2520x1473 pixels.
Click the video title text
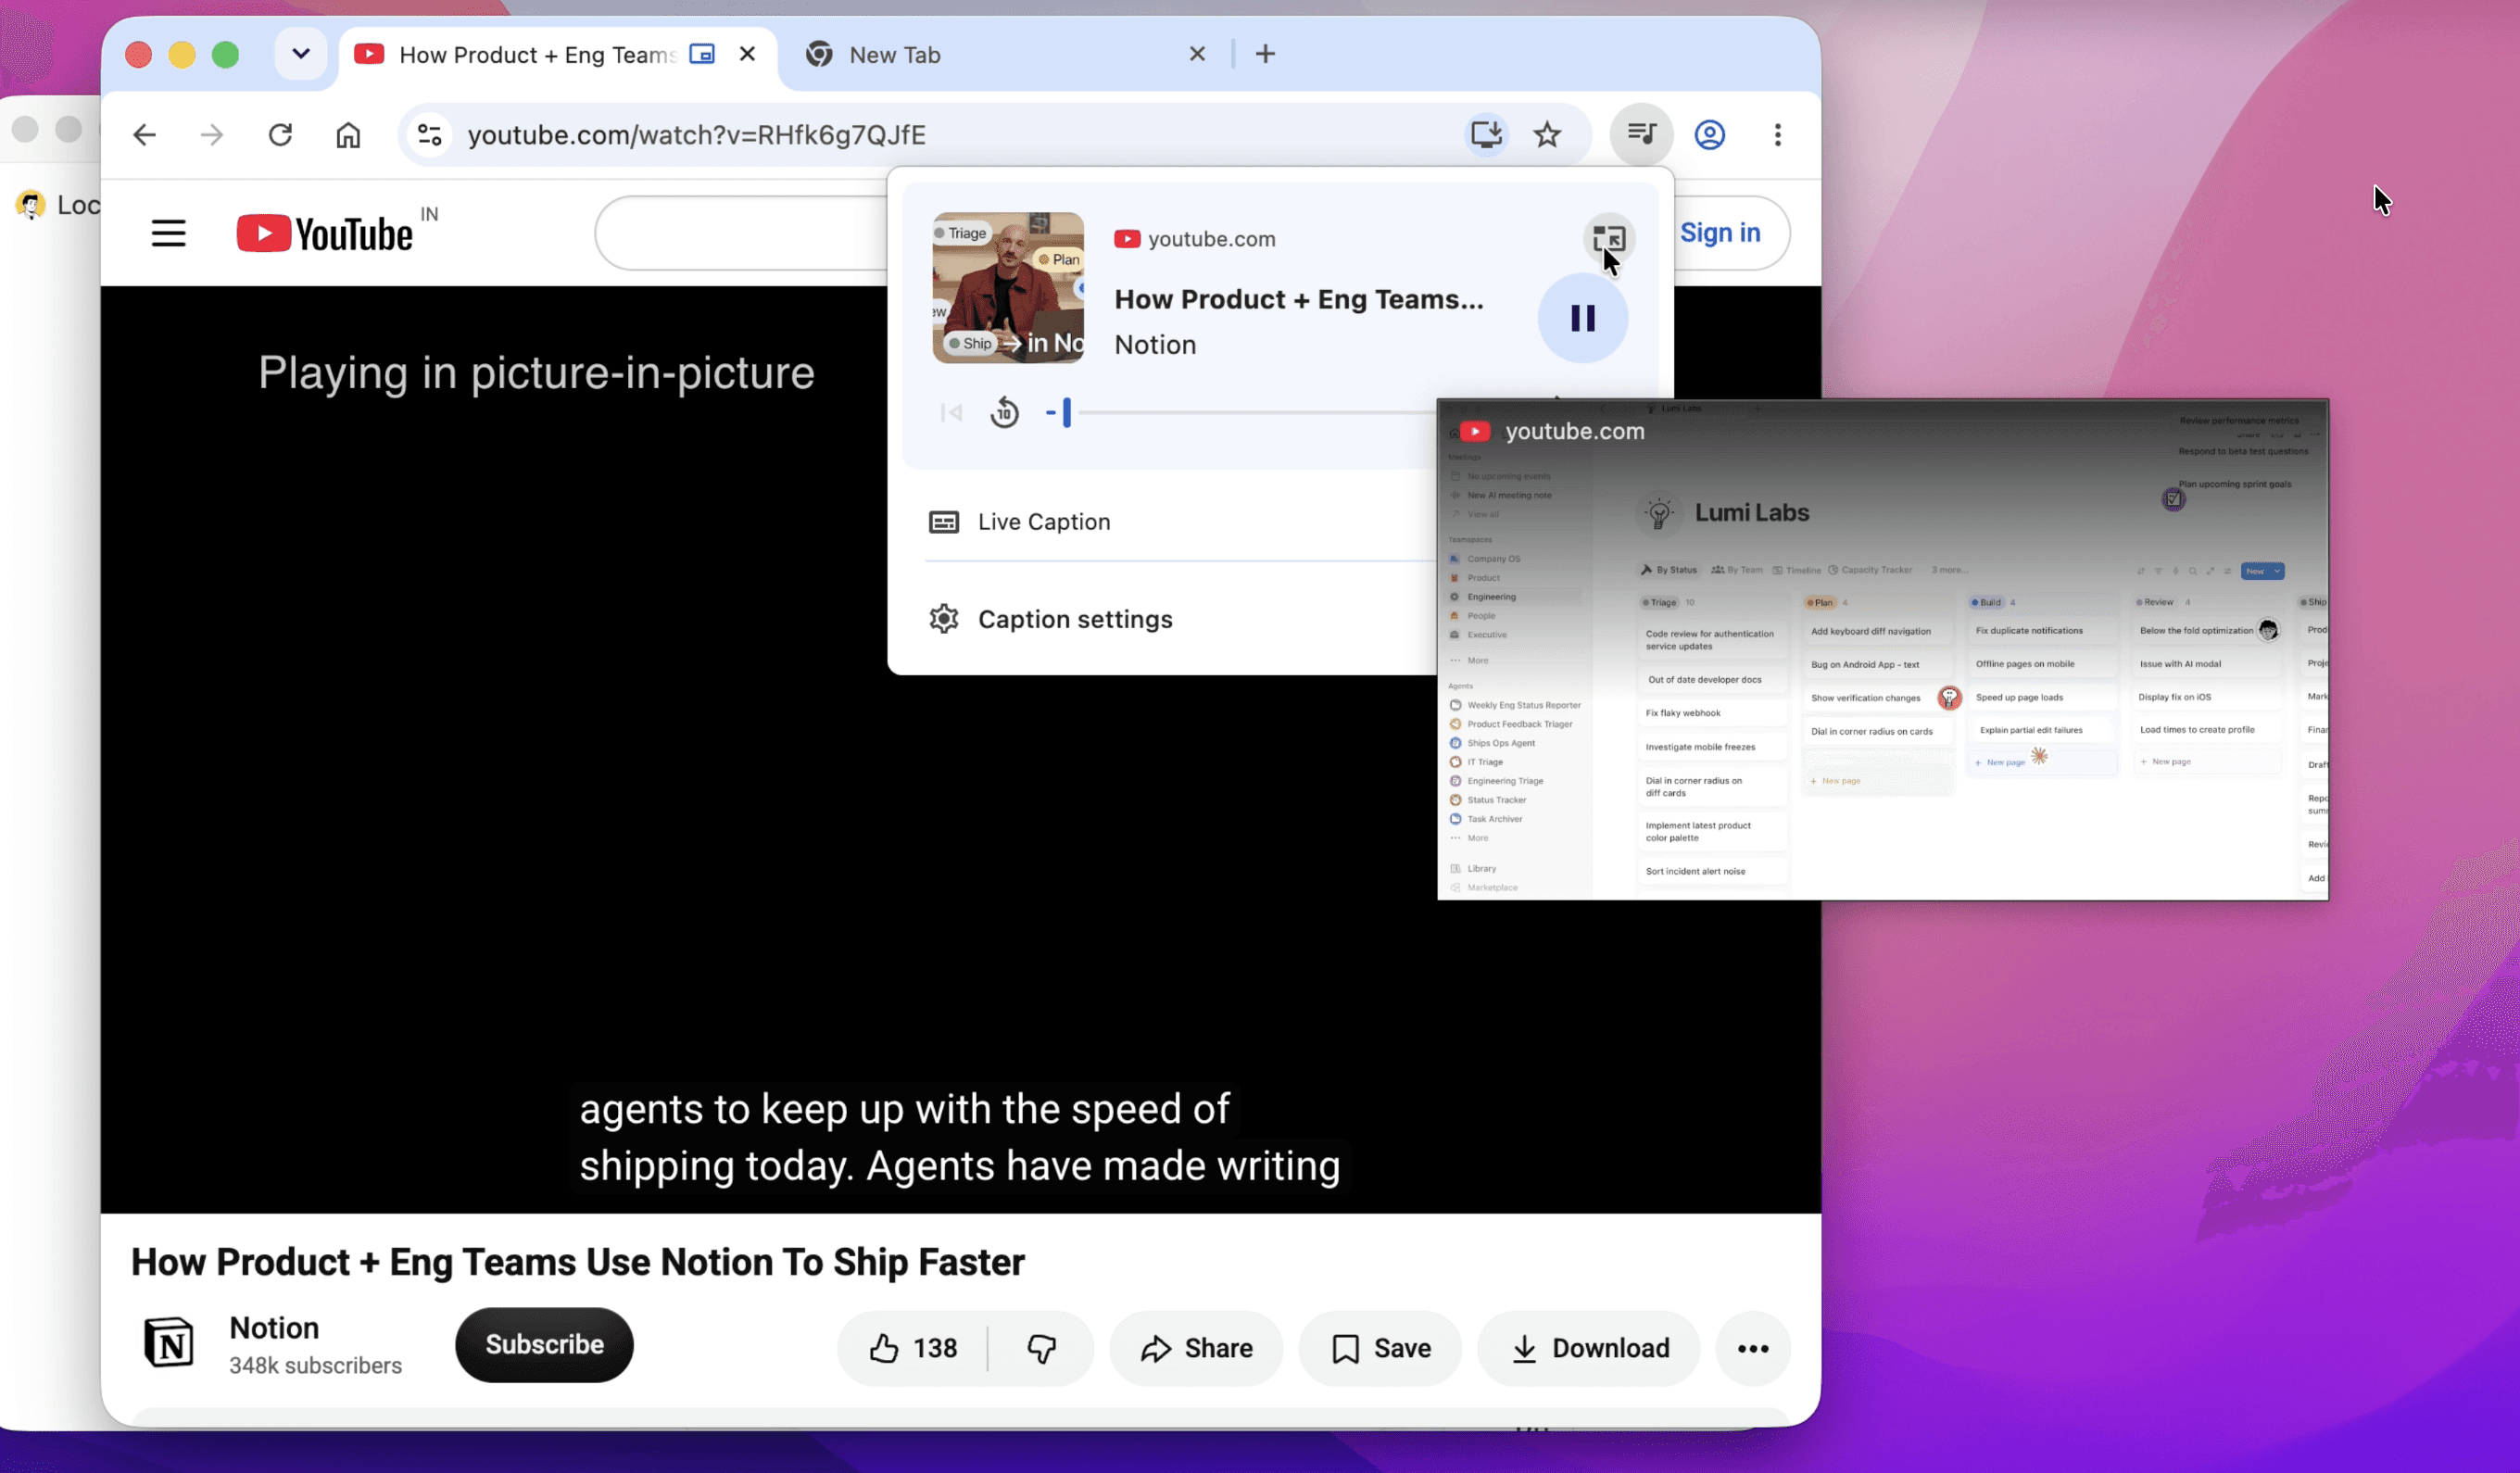[x=578, y=1262]
